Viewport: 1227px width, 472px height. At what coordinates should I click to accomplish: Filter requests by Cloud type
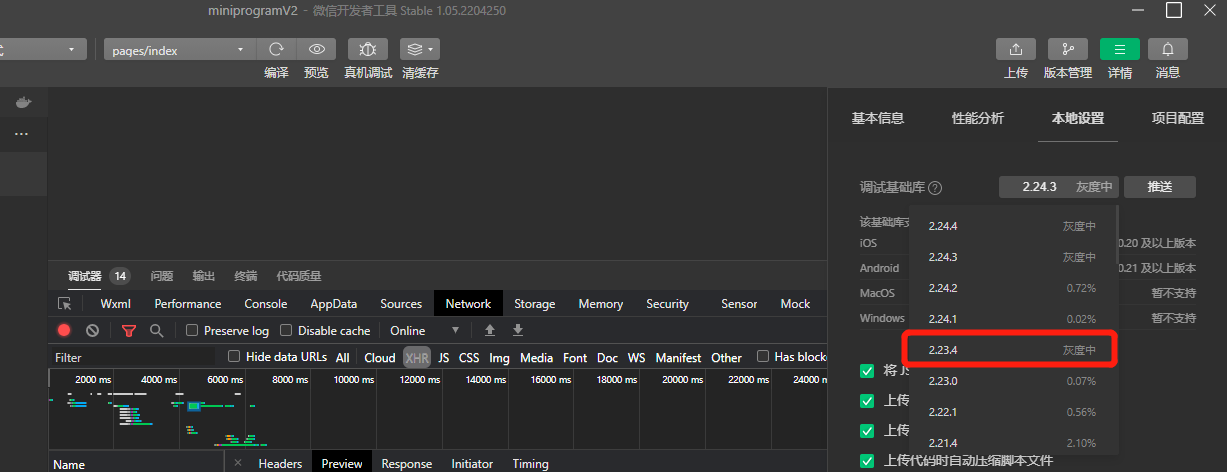[379, 357]
